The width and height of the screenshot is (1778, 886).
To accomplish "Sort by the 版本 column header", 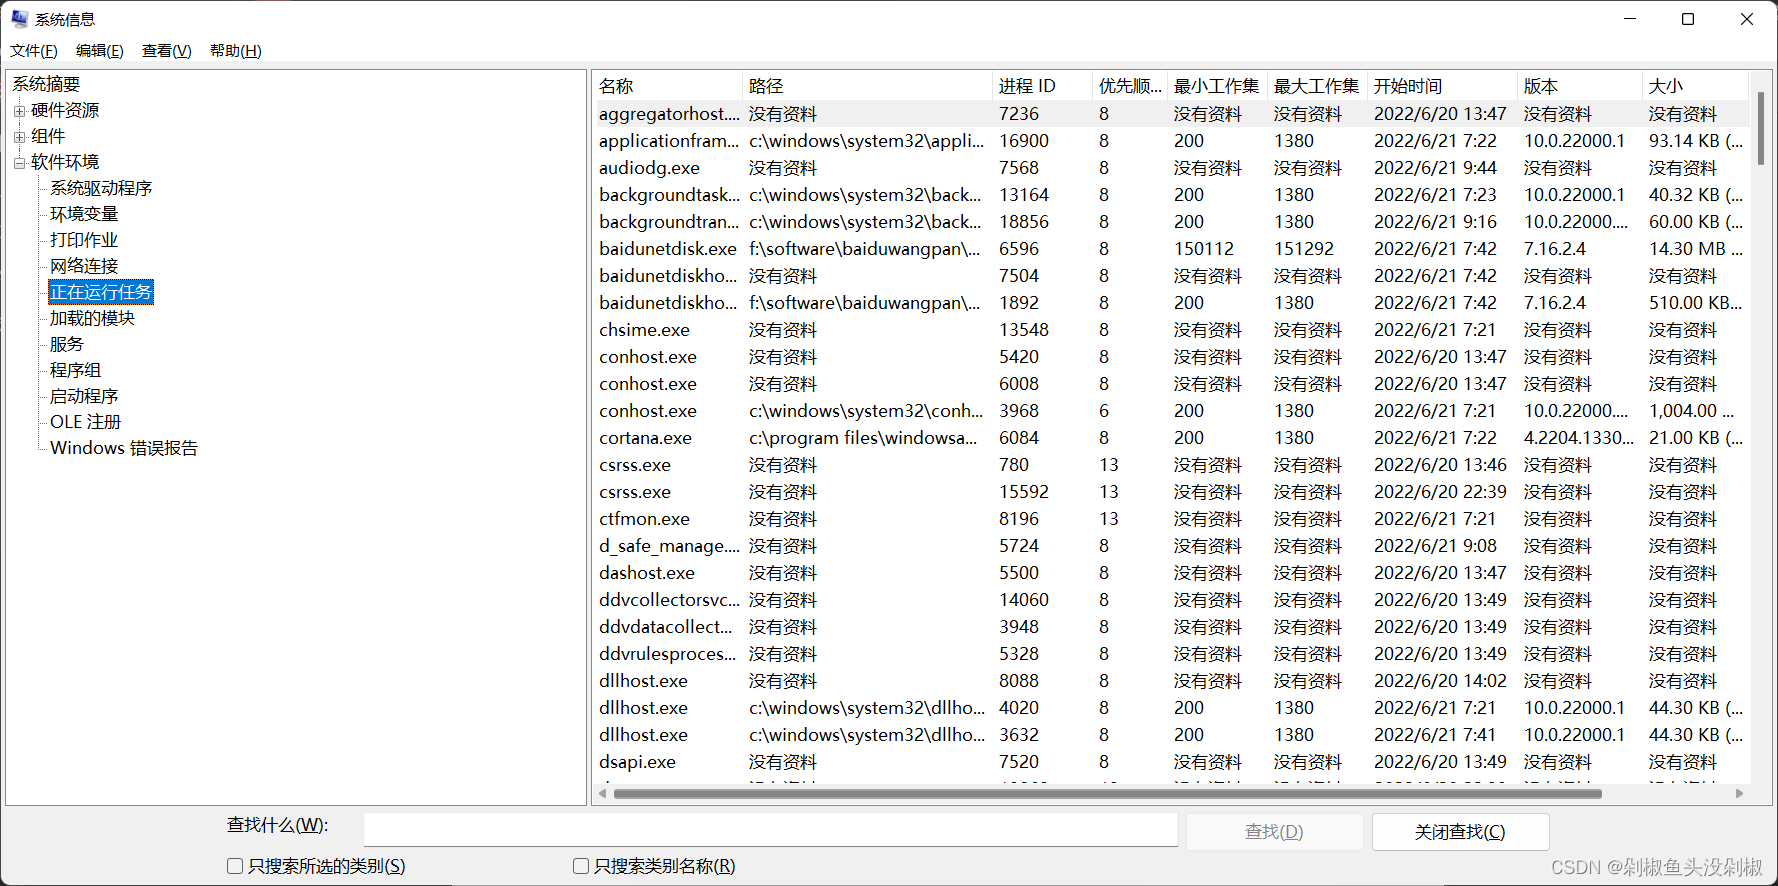I will [x=1580, y=86].
